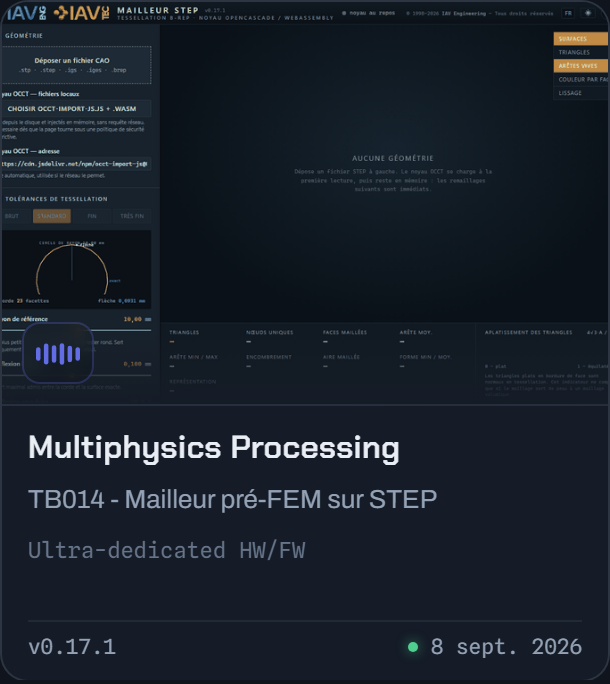Toggle the light/dark theme sun icon
Screen dimensions: 610x684
pyautogui.click(x=588, y=13)
